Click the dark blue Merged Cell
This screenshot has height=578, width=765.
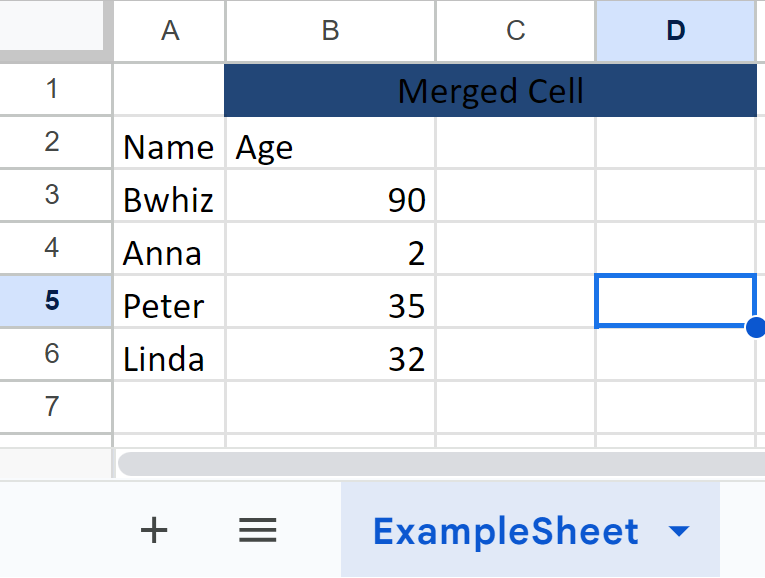point(490,91)
